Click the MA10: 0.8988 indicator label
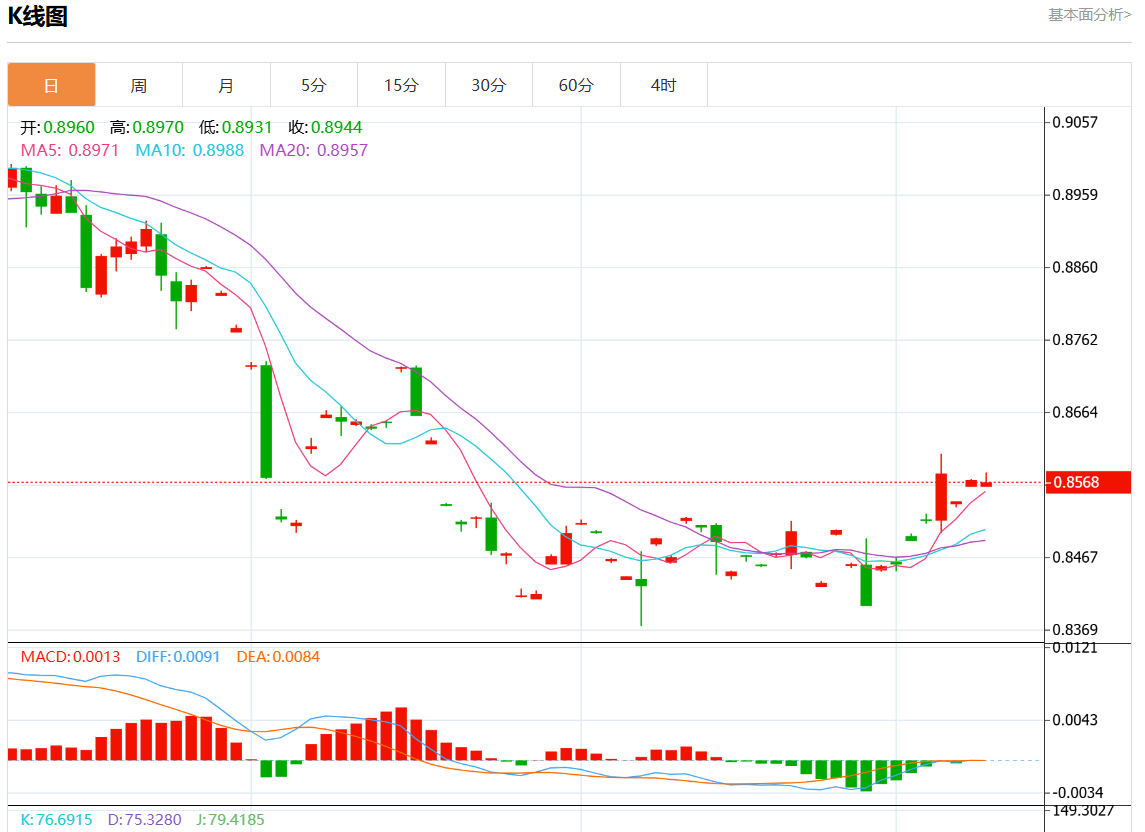This screenshot has width=1145, height=832. click(190, 150)
